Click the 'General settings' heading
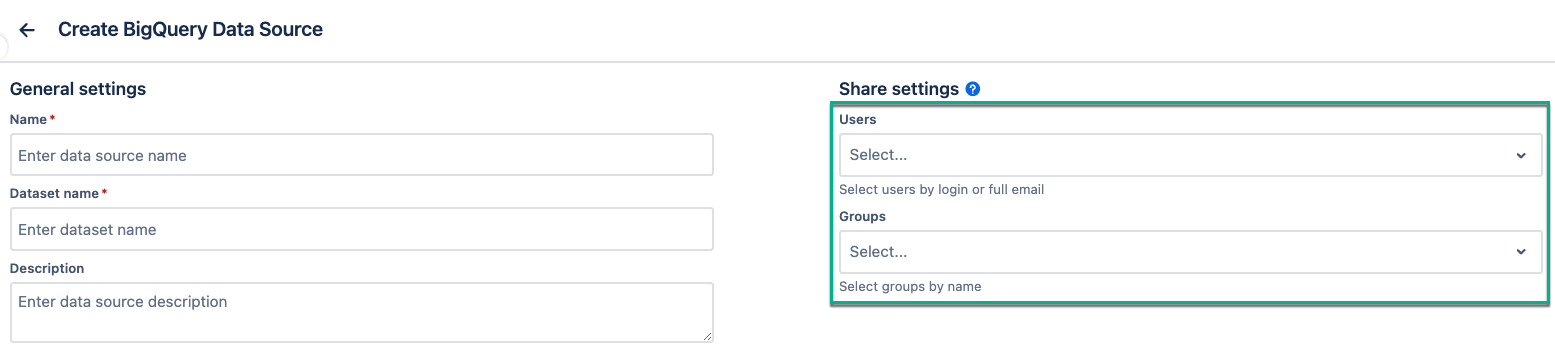Viewport: 1555px width, 364px height. pyautogui.click(x=78, y=89)
